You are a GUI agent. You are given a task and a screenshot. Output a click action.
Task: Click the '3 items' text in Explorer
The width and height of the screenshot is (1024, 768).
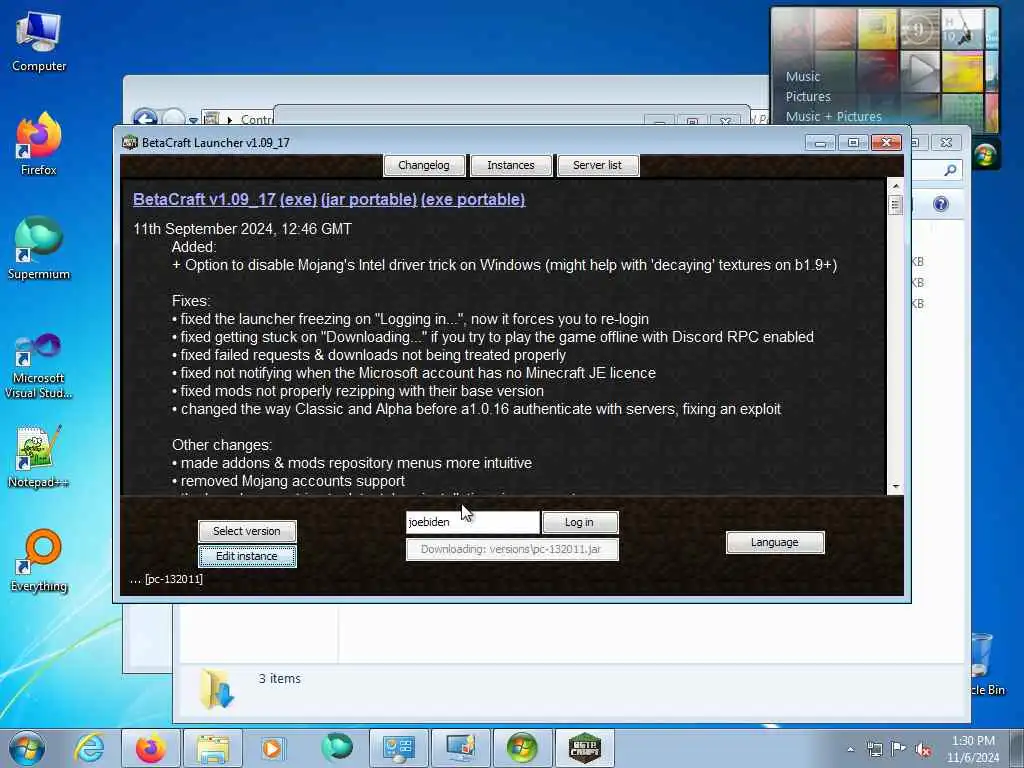click(280, 679)
